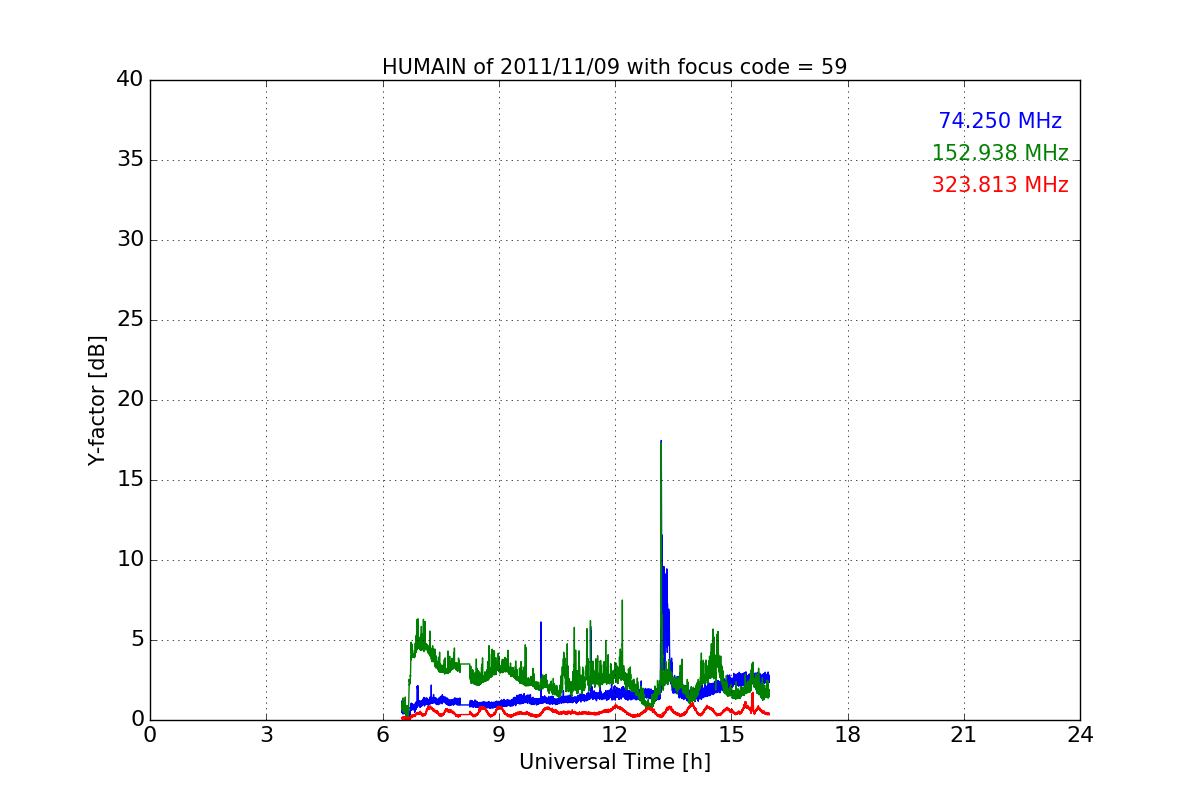Select the green "152.938 MHz" legend label
The width and height of the screenshot is (1200, 800).
[x=1000, y=153]
